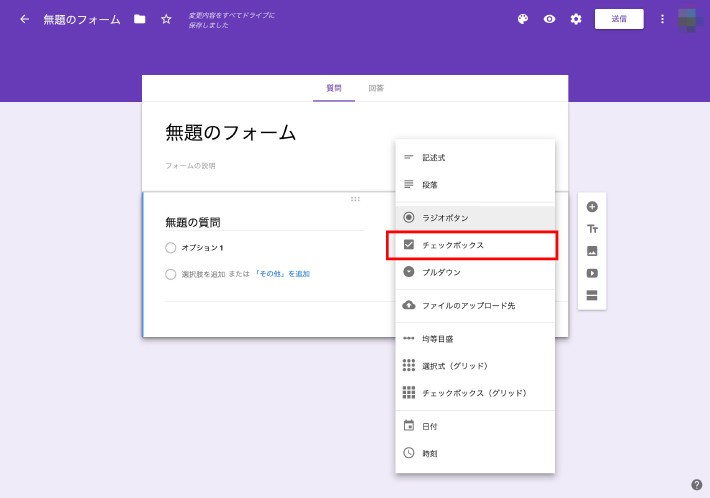Click the 送信 send button
710x498 pixels.
coord(619,19)
